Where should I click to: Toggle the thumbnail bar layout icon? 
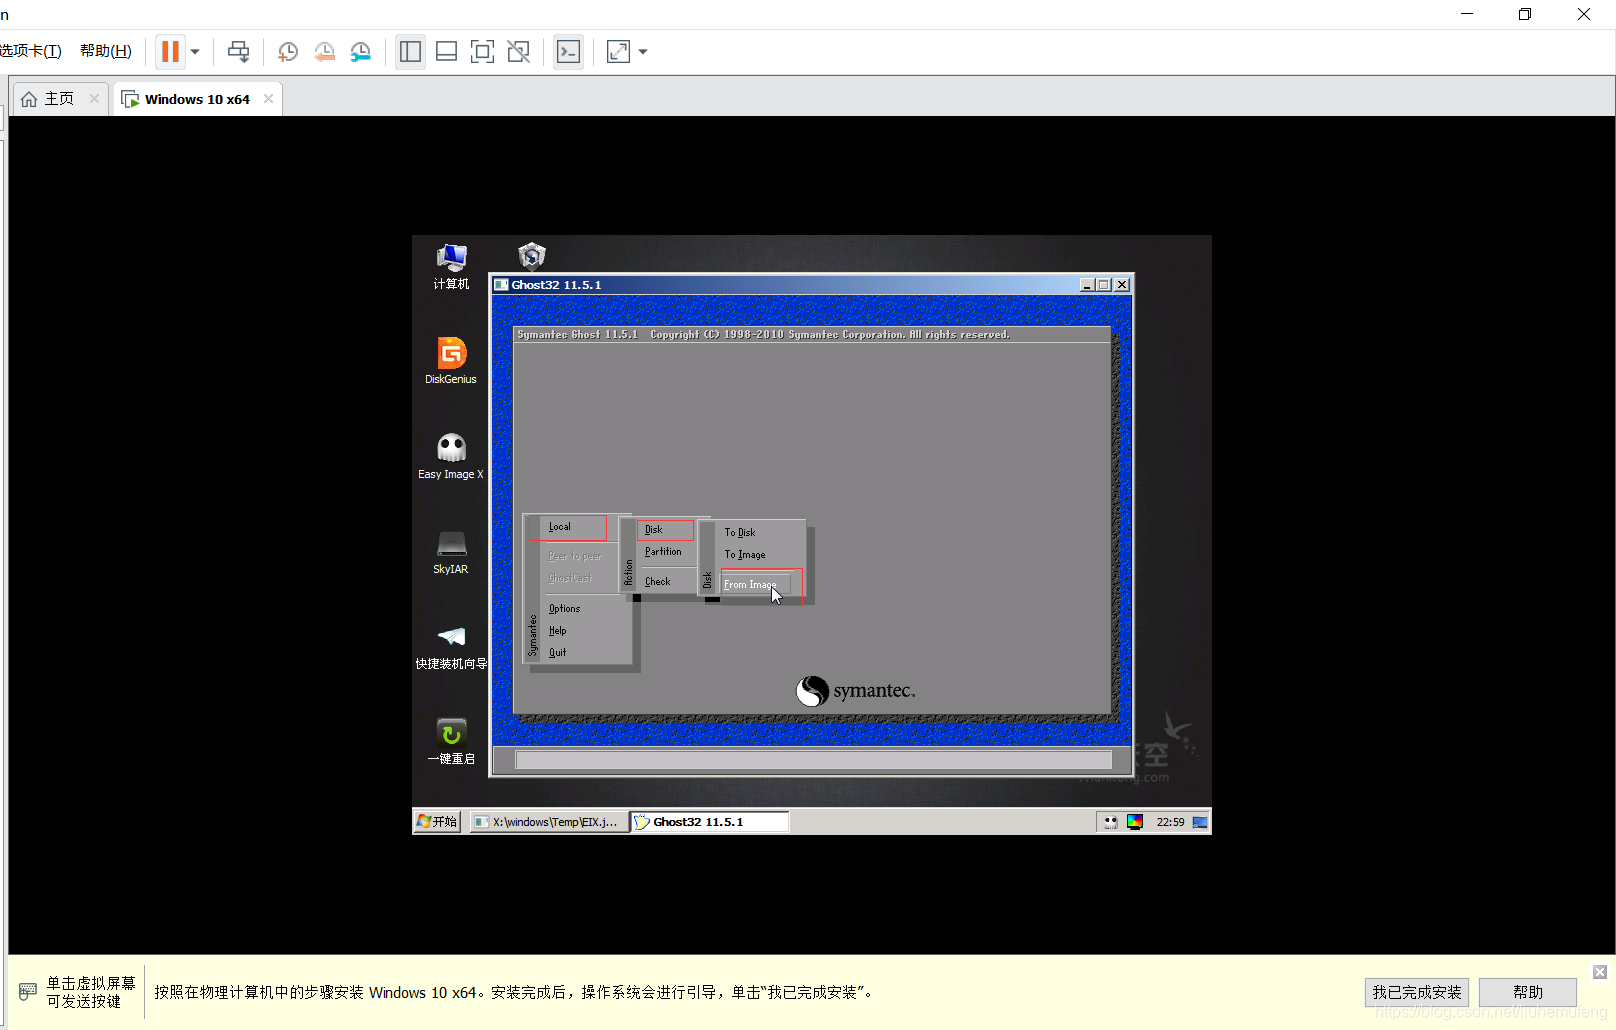[x=446, y=52]
